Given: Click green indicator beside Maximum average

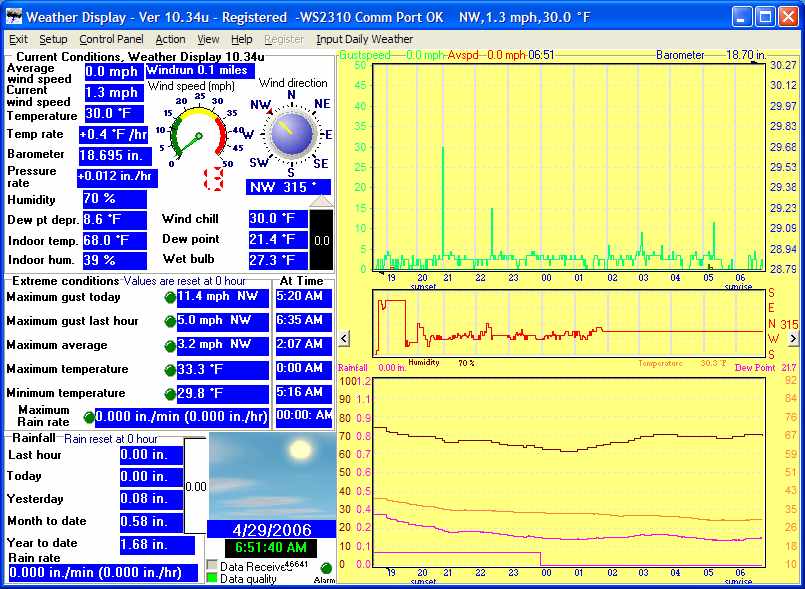Looking at the screenshot, I should pyautogui.click(x=170, y=346).
